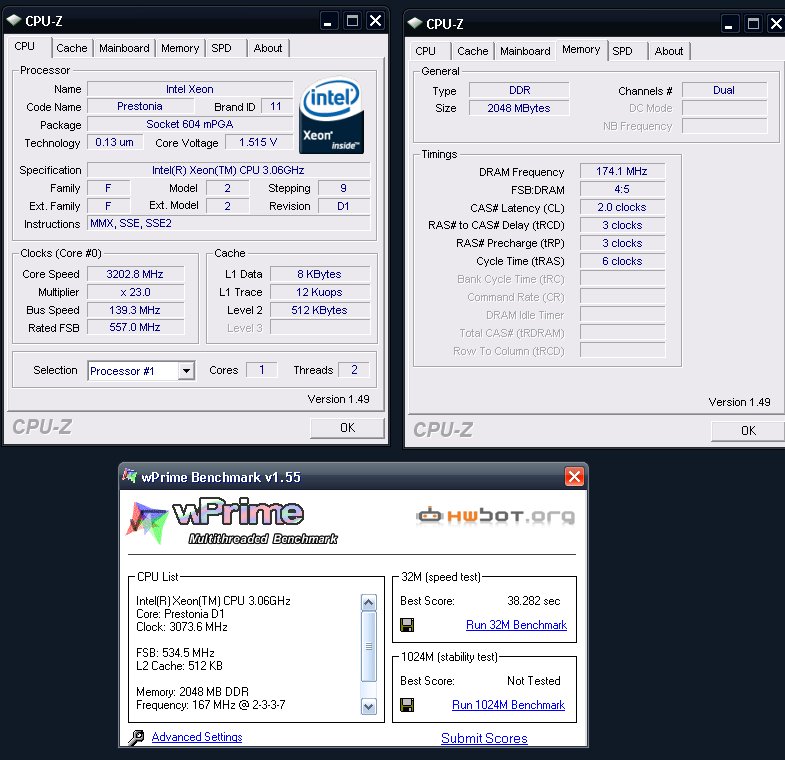Click the CPU-Z icon in left window title bar
This screenshot has height=760, width=785.
click(x=14, y=21)
